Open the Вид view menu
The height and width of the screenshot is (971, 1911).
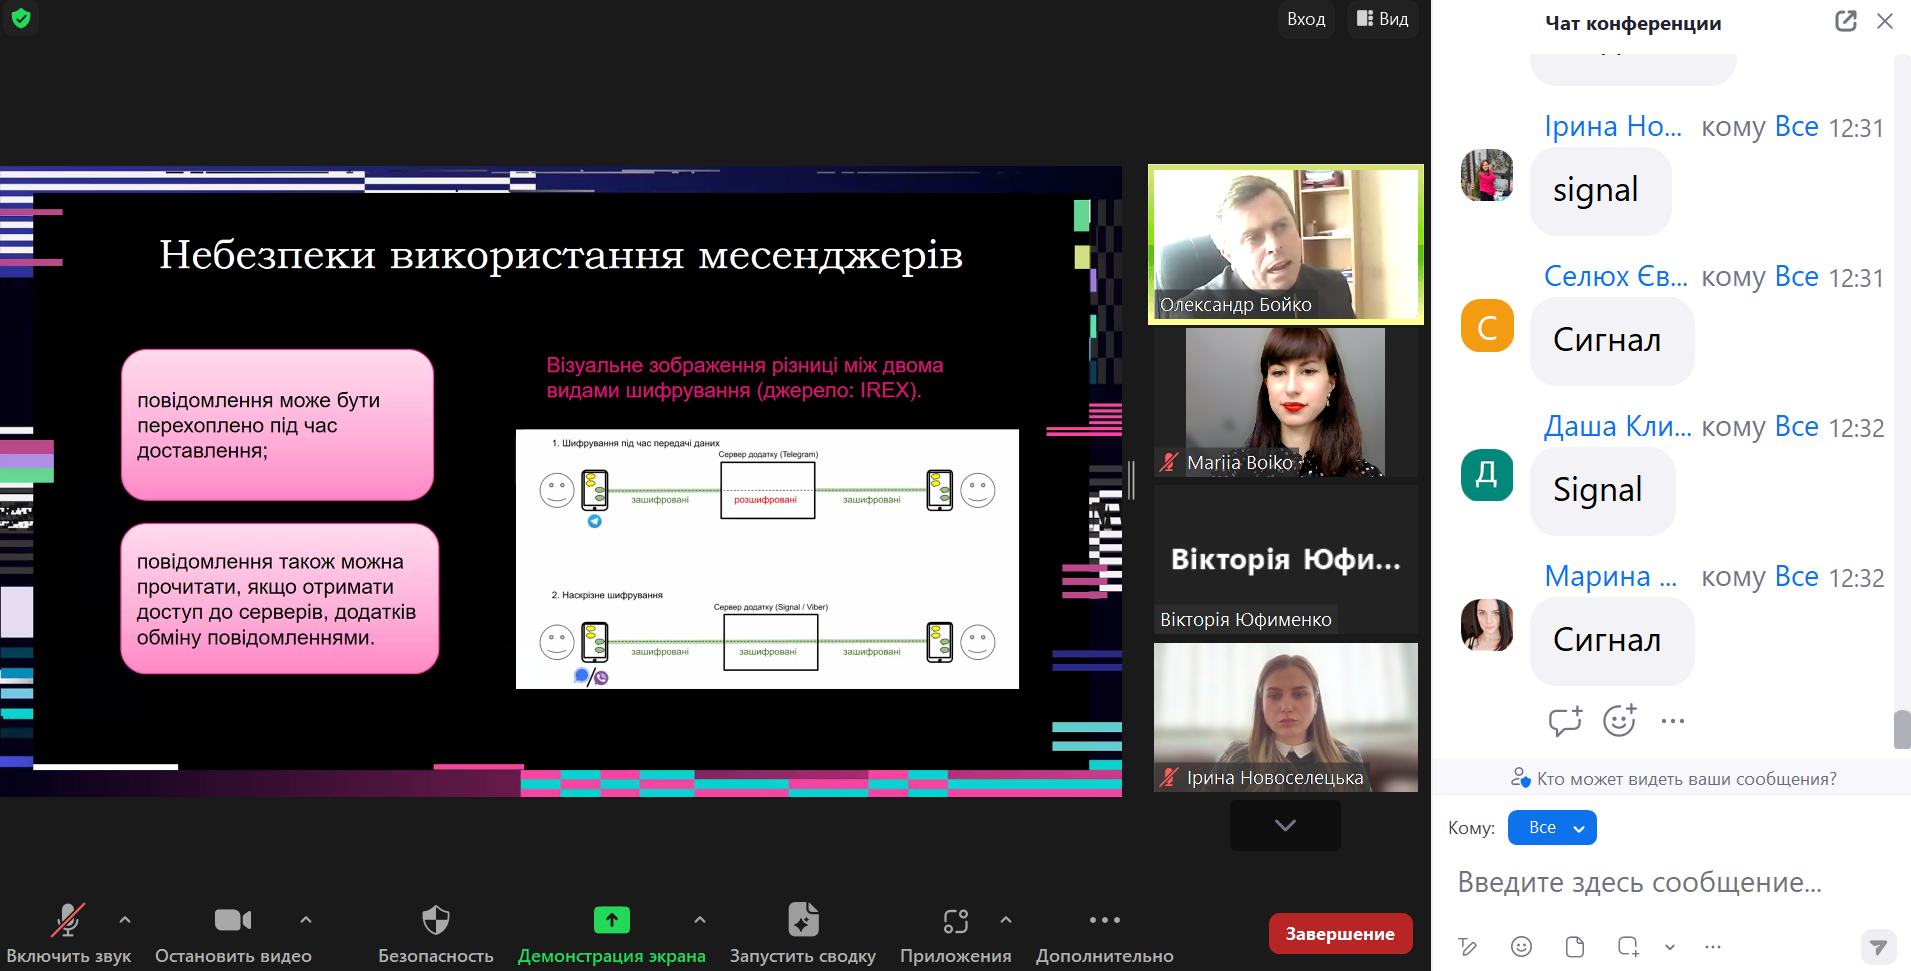point(1382,19)
